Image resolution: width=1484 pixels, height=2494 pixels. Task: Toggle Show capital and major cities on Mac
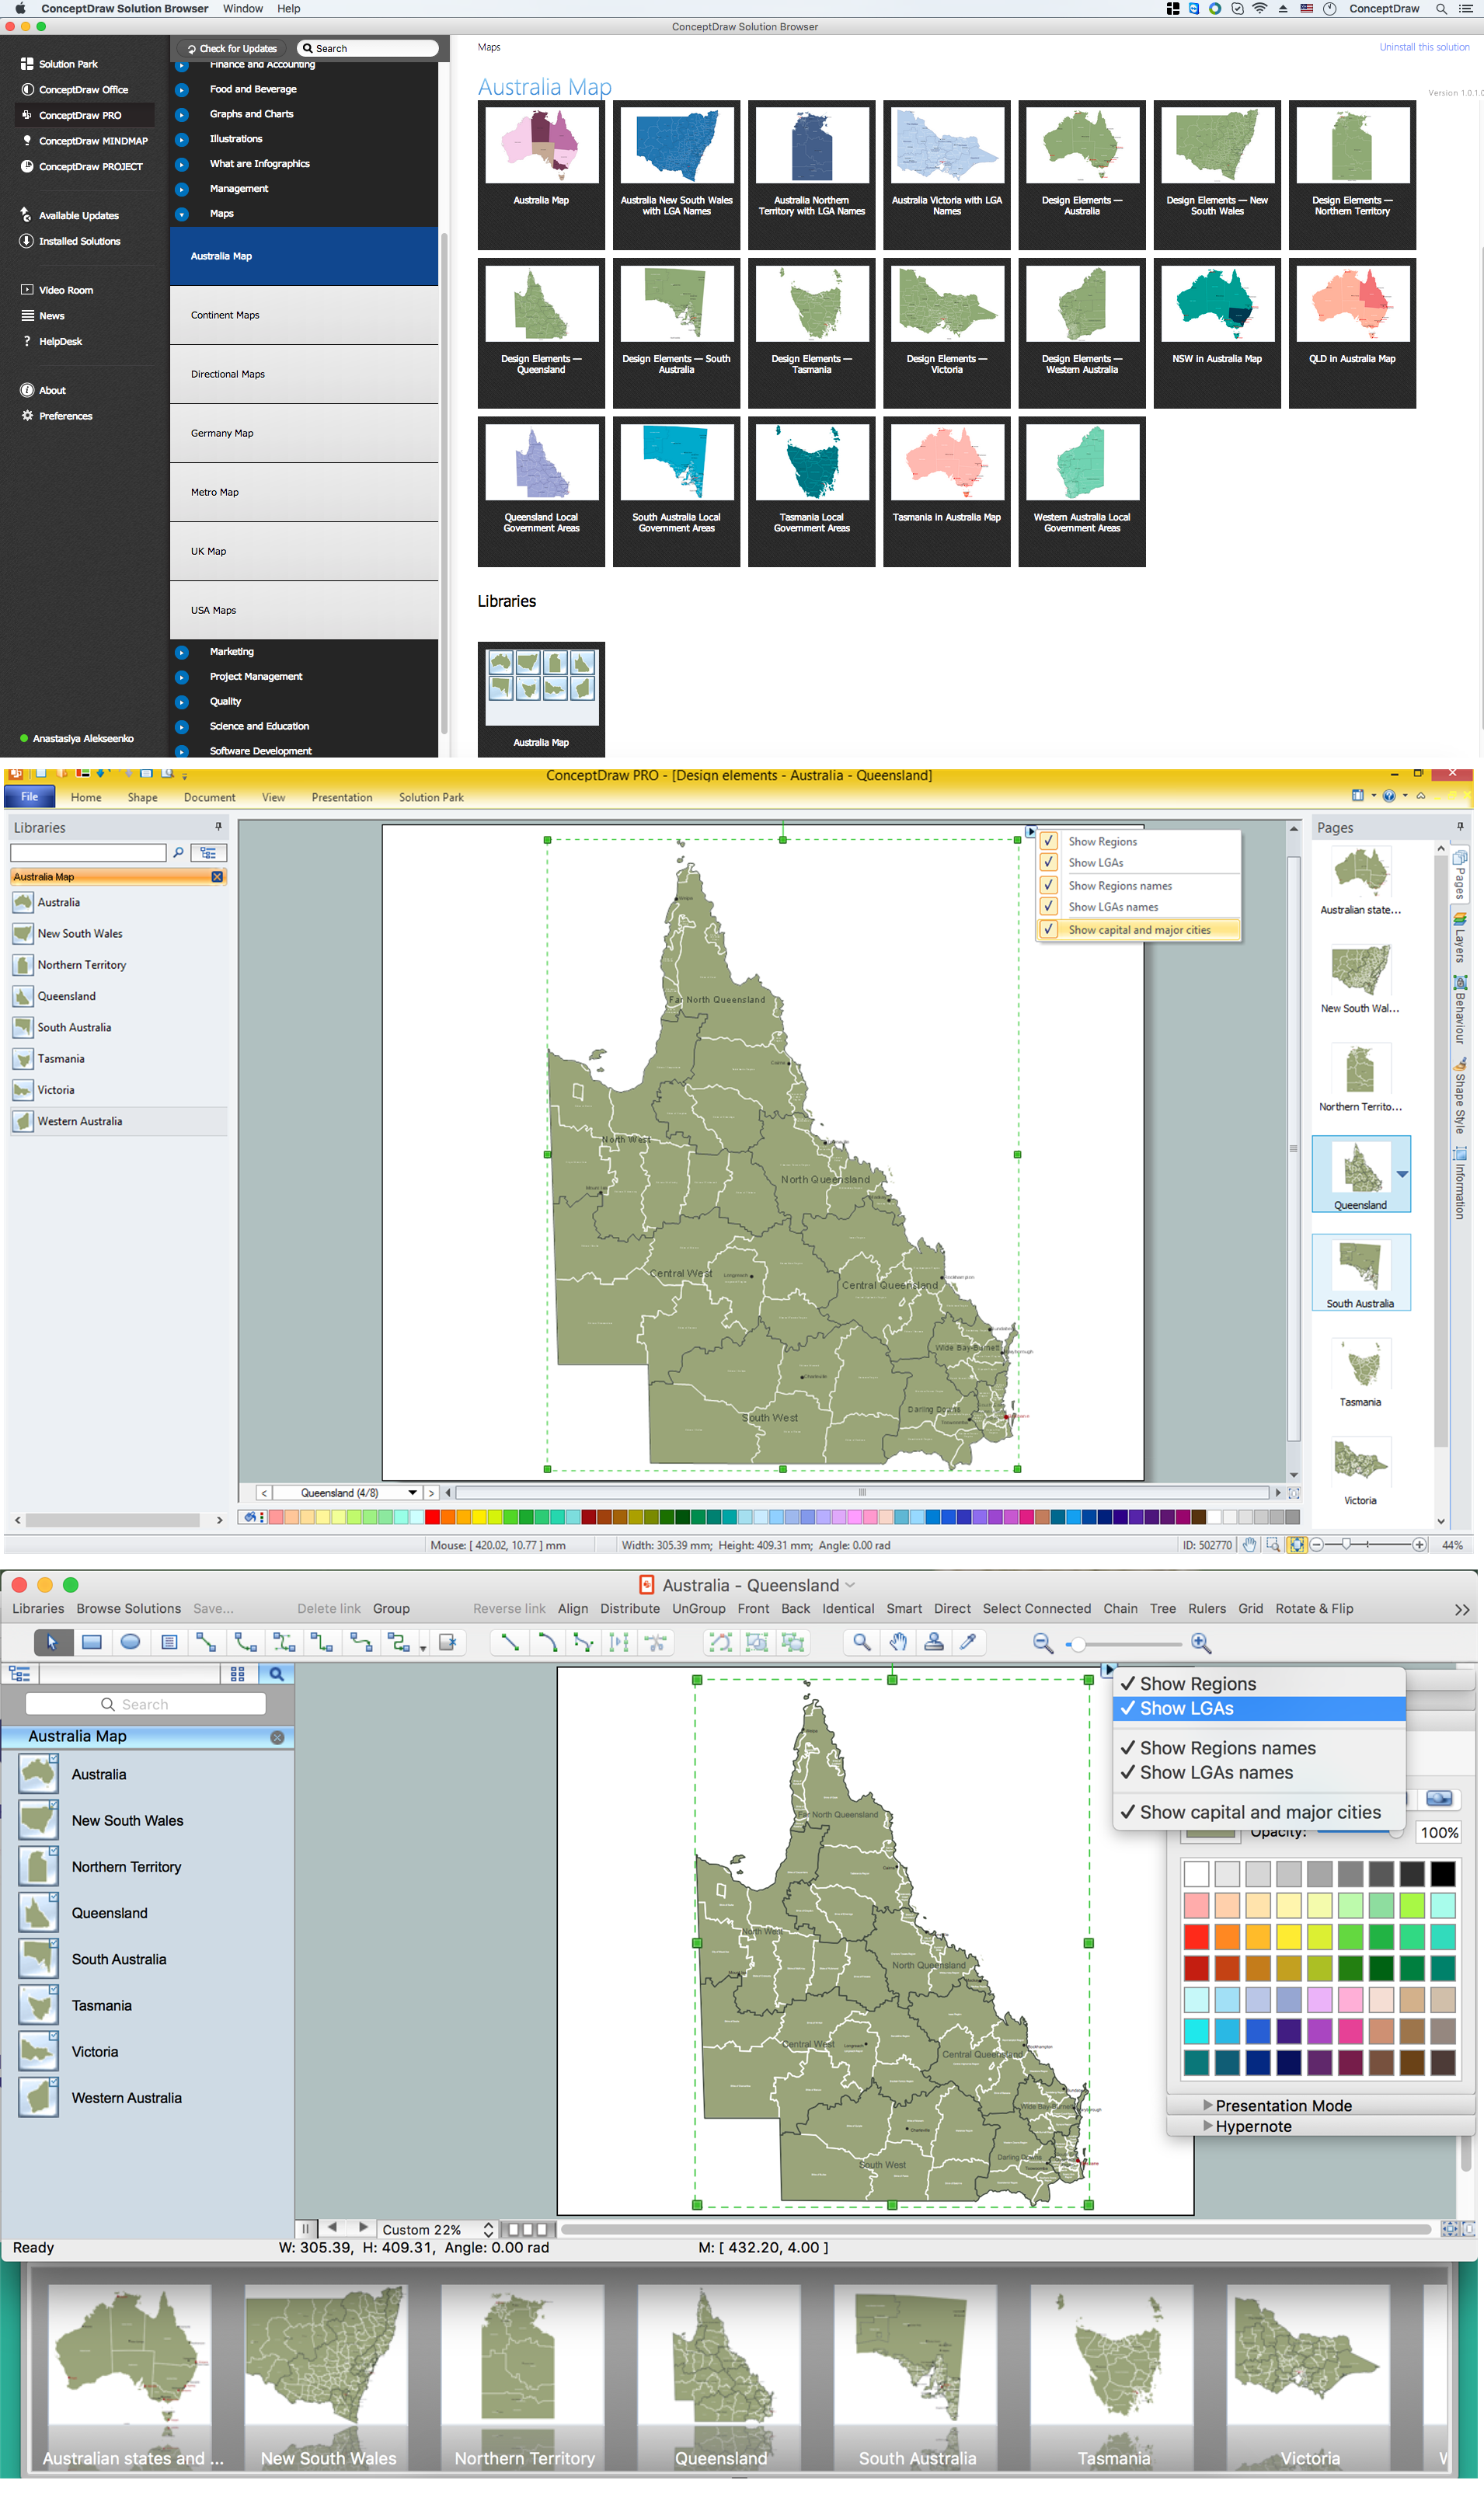pyautogui.click(x=1259, y=1812)
